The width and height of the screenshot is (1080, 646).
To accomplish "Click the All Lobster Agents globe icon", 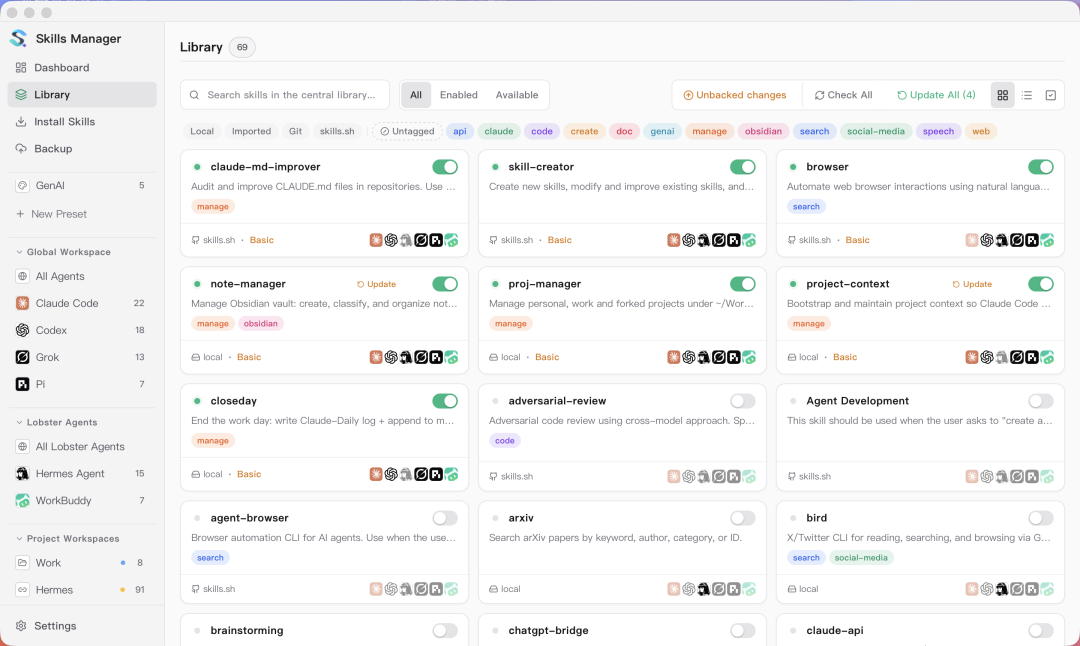I will point(22,446).
